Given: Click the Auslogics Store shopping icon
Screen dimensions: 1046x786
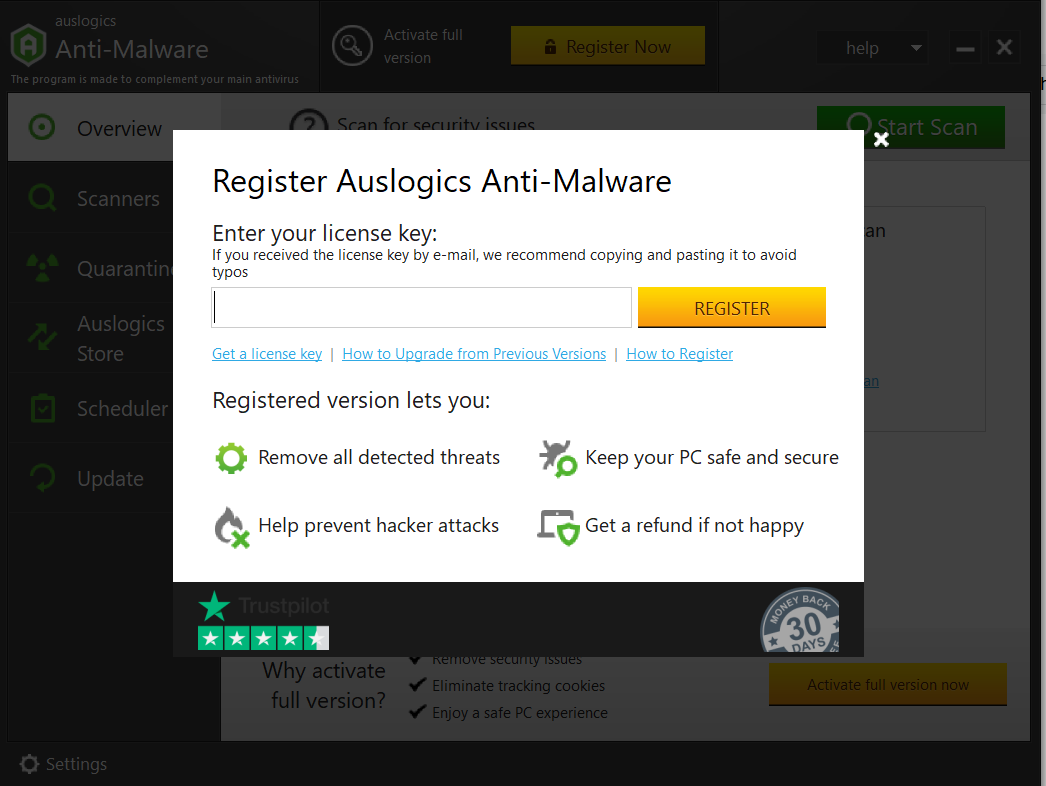Looking at the screenshot, I should pos(42,337).
